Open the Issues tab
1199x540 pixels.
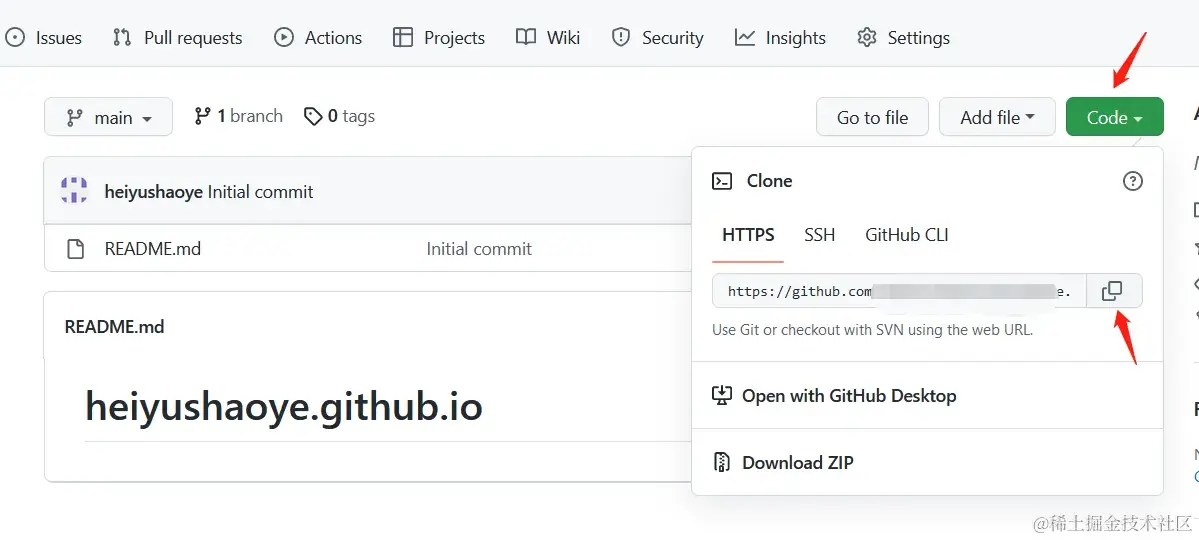[x=43, y=37]
